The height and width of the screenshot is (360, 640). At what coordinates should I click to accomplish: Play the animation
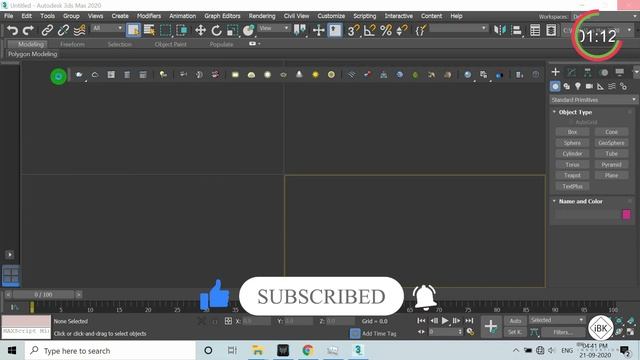pos(445,321)
